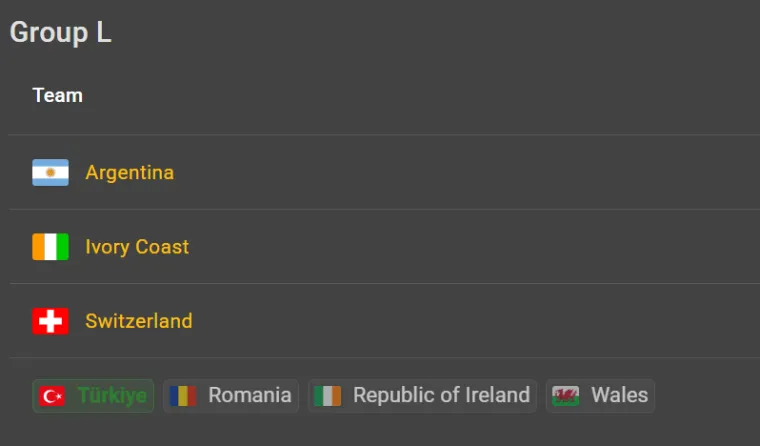Image resolution: width=760 pixels, height=446 pixels.
Task: Click the Team column header
Action: coord(58,96)
